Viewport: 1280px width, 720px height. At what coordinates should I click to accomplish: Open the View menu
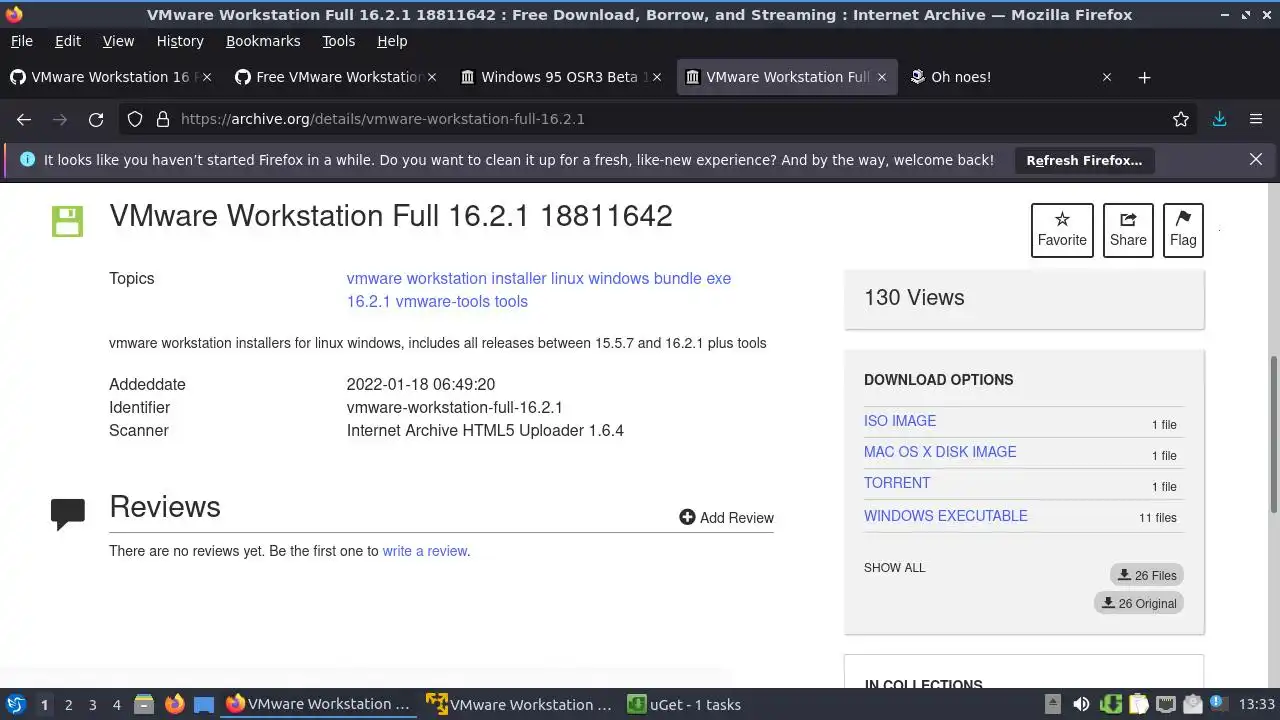coord(118,41)
